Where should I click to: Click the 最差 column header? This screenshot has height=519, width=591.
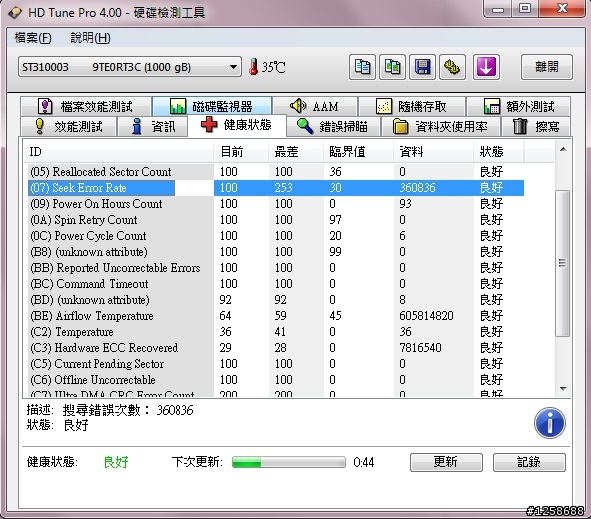coord(296,152)
